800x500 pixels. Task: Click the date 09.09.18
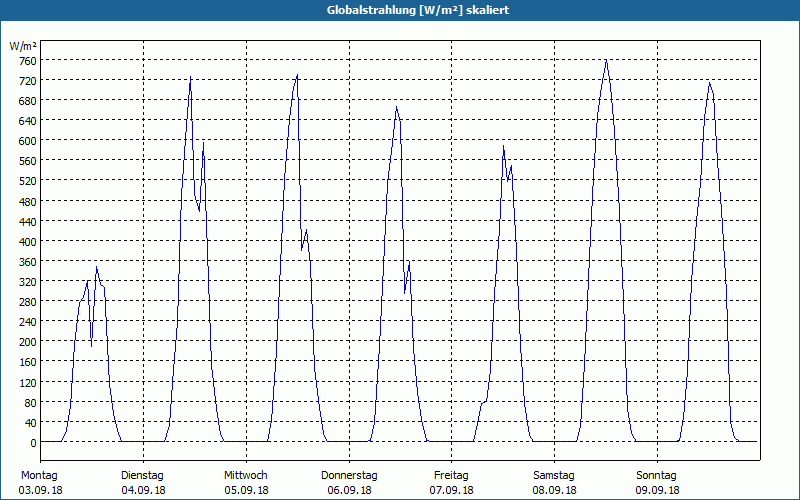point(658,490)
